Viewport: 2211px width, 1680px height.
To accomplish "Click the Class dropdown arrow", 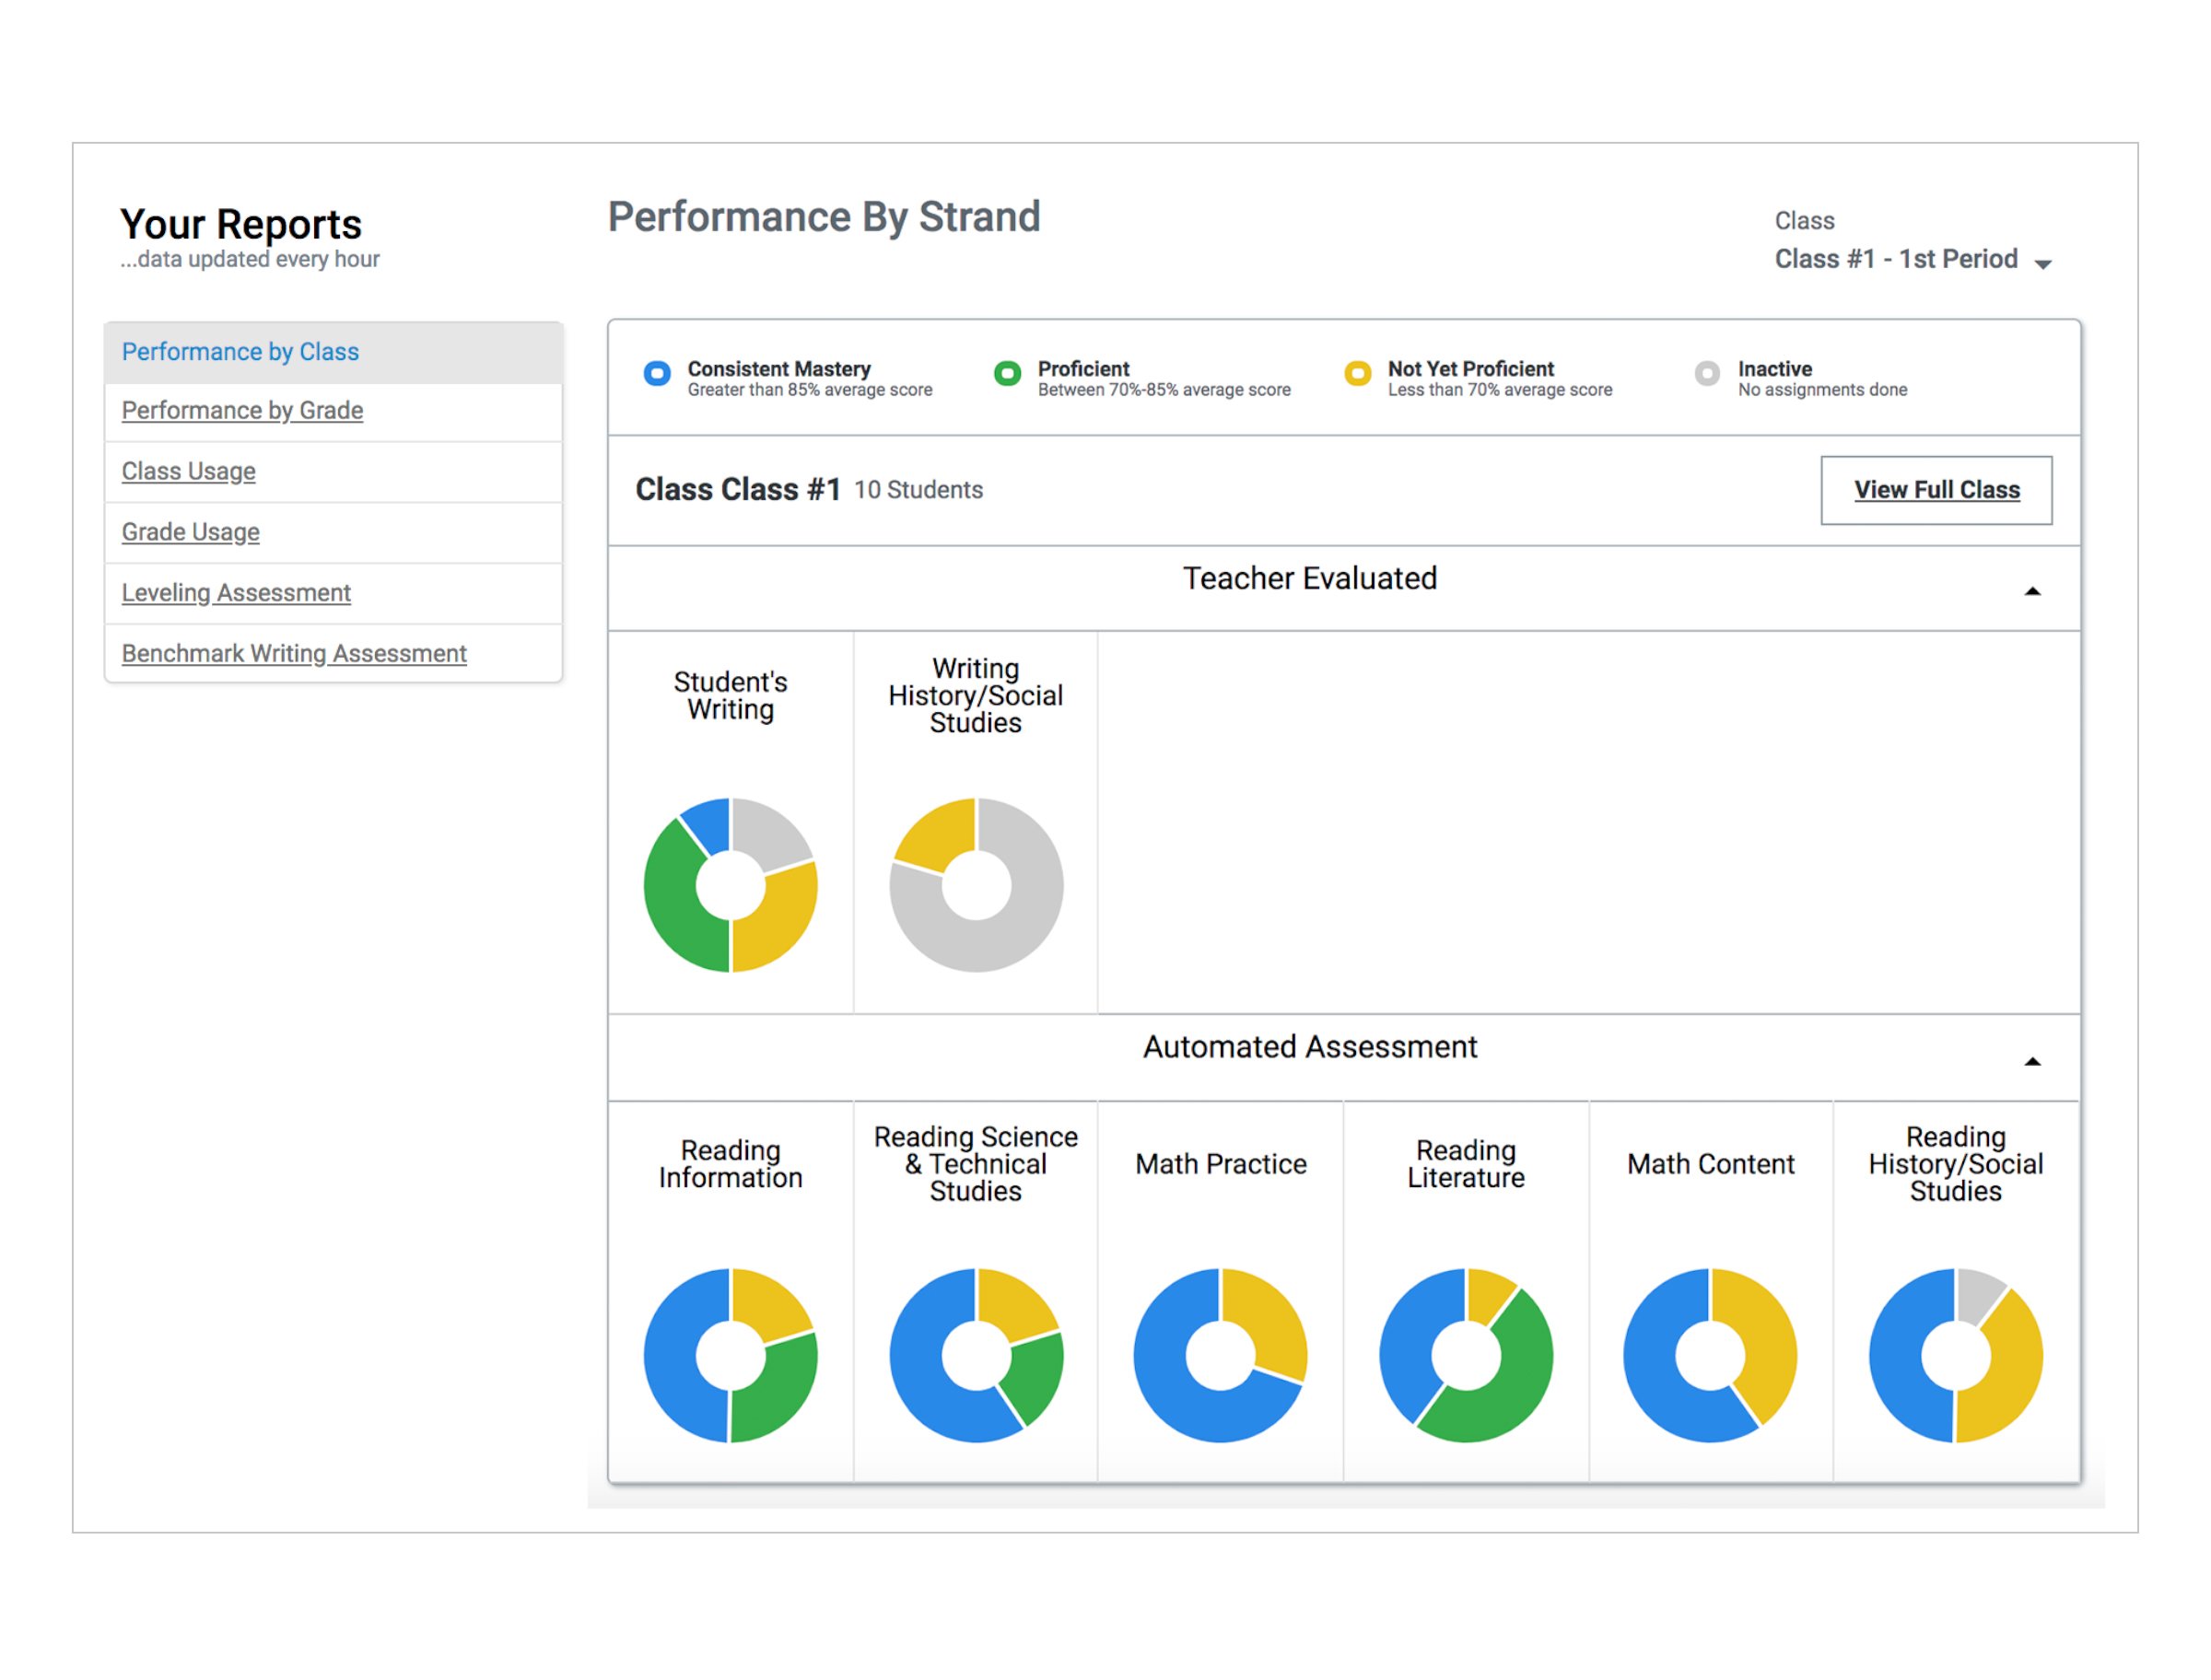I will point(2043,264).
